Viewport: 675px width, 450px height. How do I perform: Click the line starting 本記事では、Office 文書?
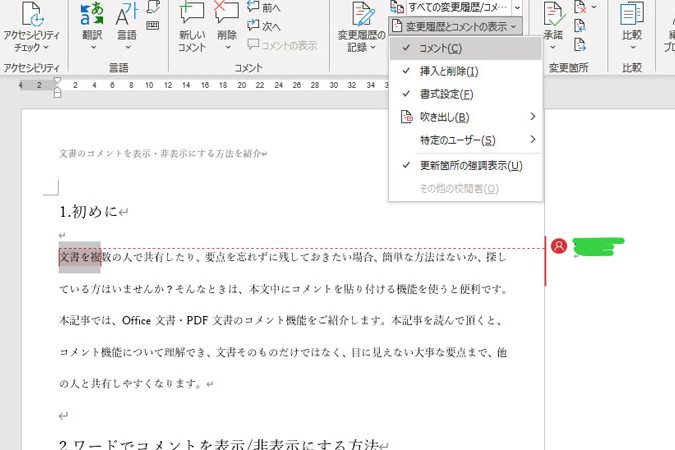(x=281, y=320)
